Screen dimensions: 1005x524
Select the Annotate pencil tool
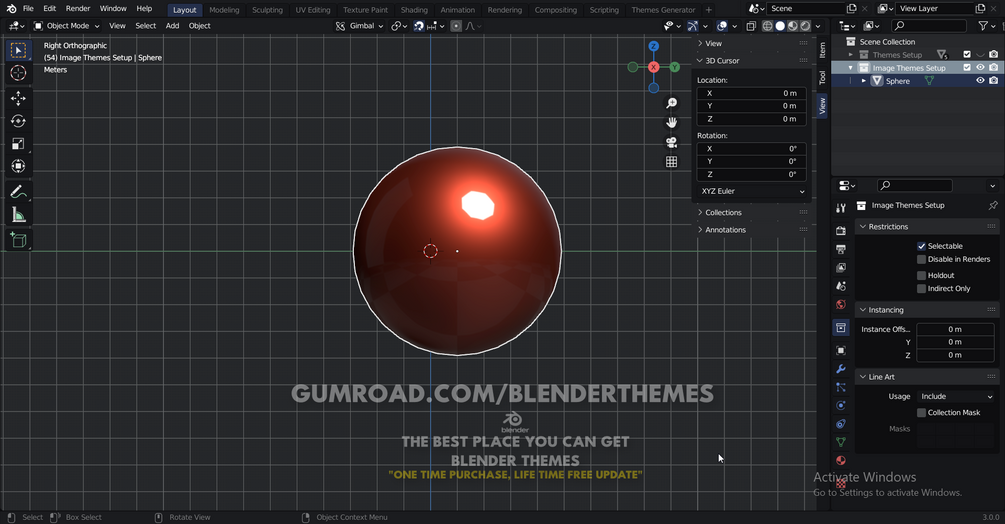[18, 192]
